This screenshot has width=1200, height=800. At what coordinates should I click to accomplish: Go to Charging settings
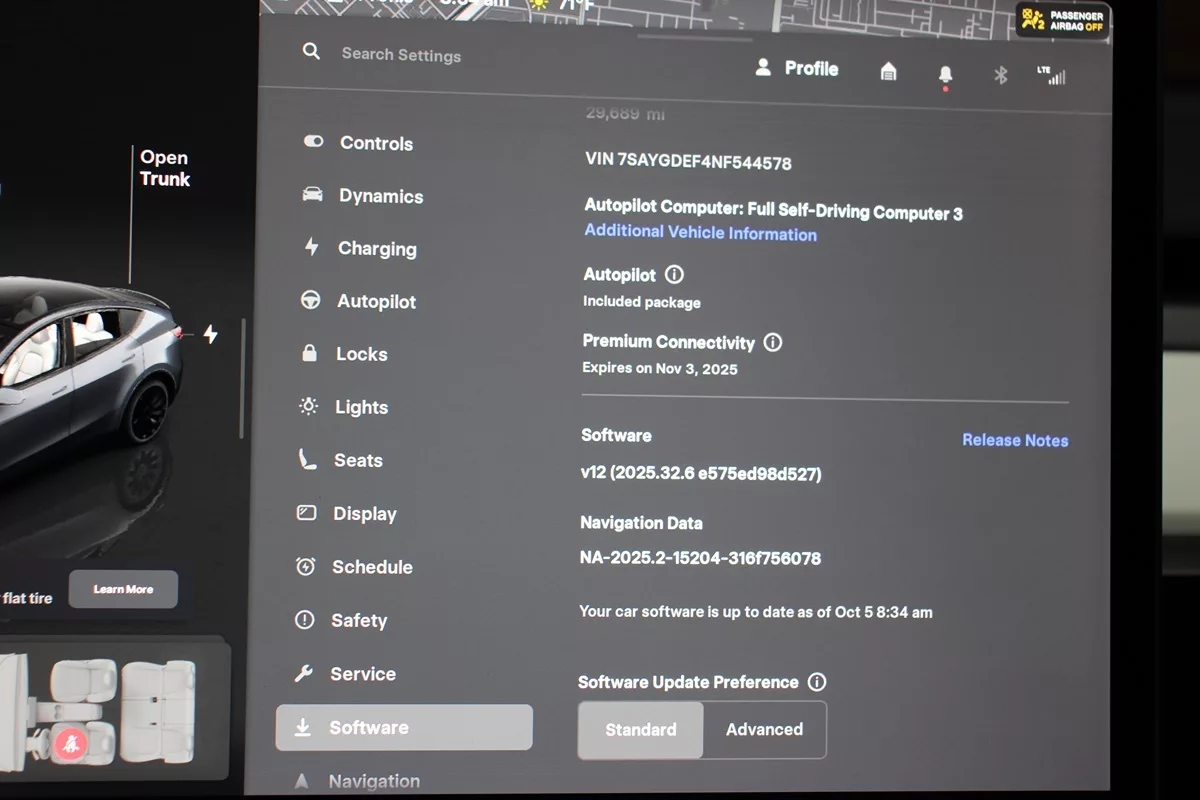coord(376,249)
